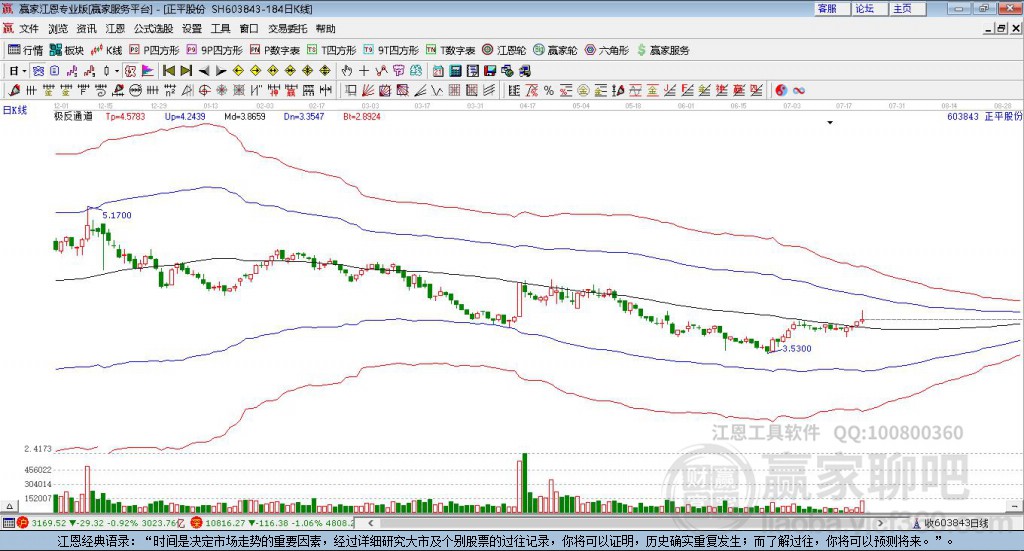Select the pencil drawing tool icon
1024x551 pixels.
coord(14,90)
